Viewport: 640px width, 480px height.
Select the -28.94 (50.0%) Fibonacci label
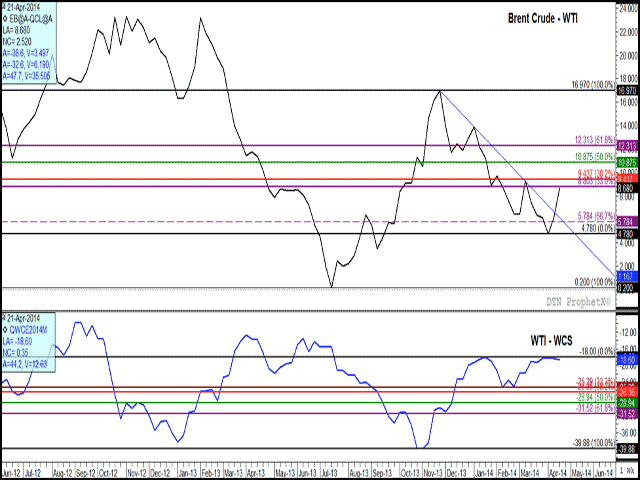(x=595, y=397)
